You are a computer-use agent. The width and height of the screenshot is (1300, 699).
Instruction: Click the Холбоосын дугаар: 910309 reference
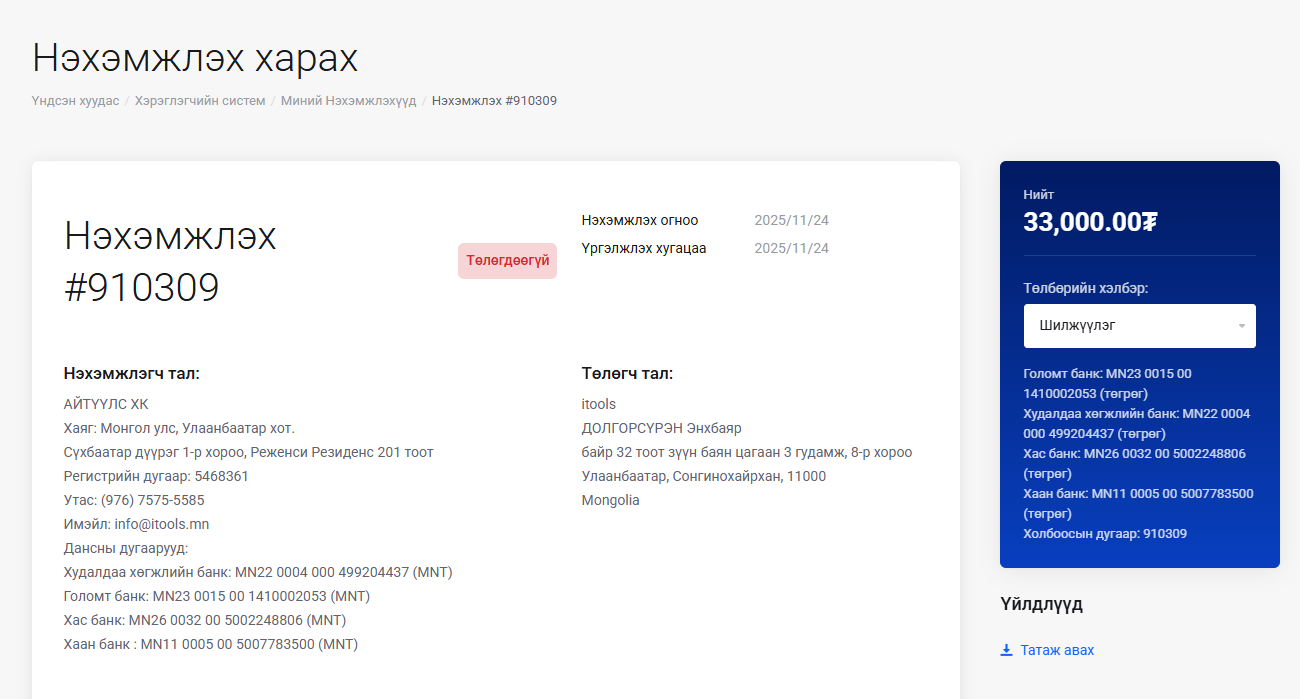point(1105,533)
